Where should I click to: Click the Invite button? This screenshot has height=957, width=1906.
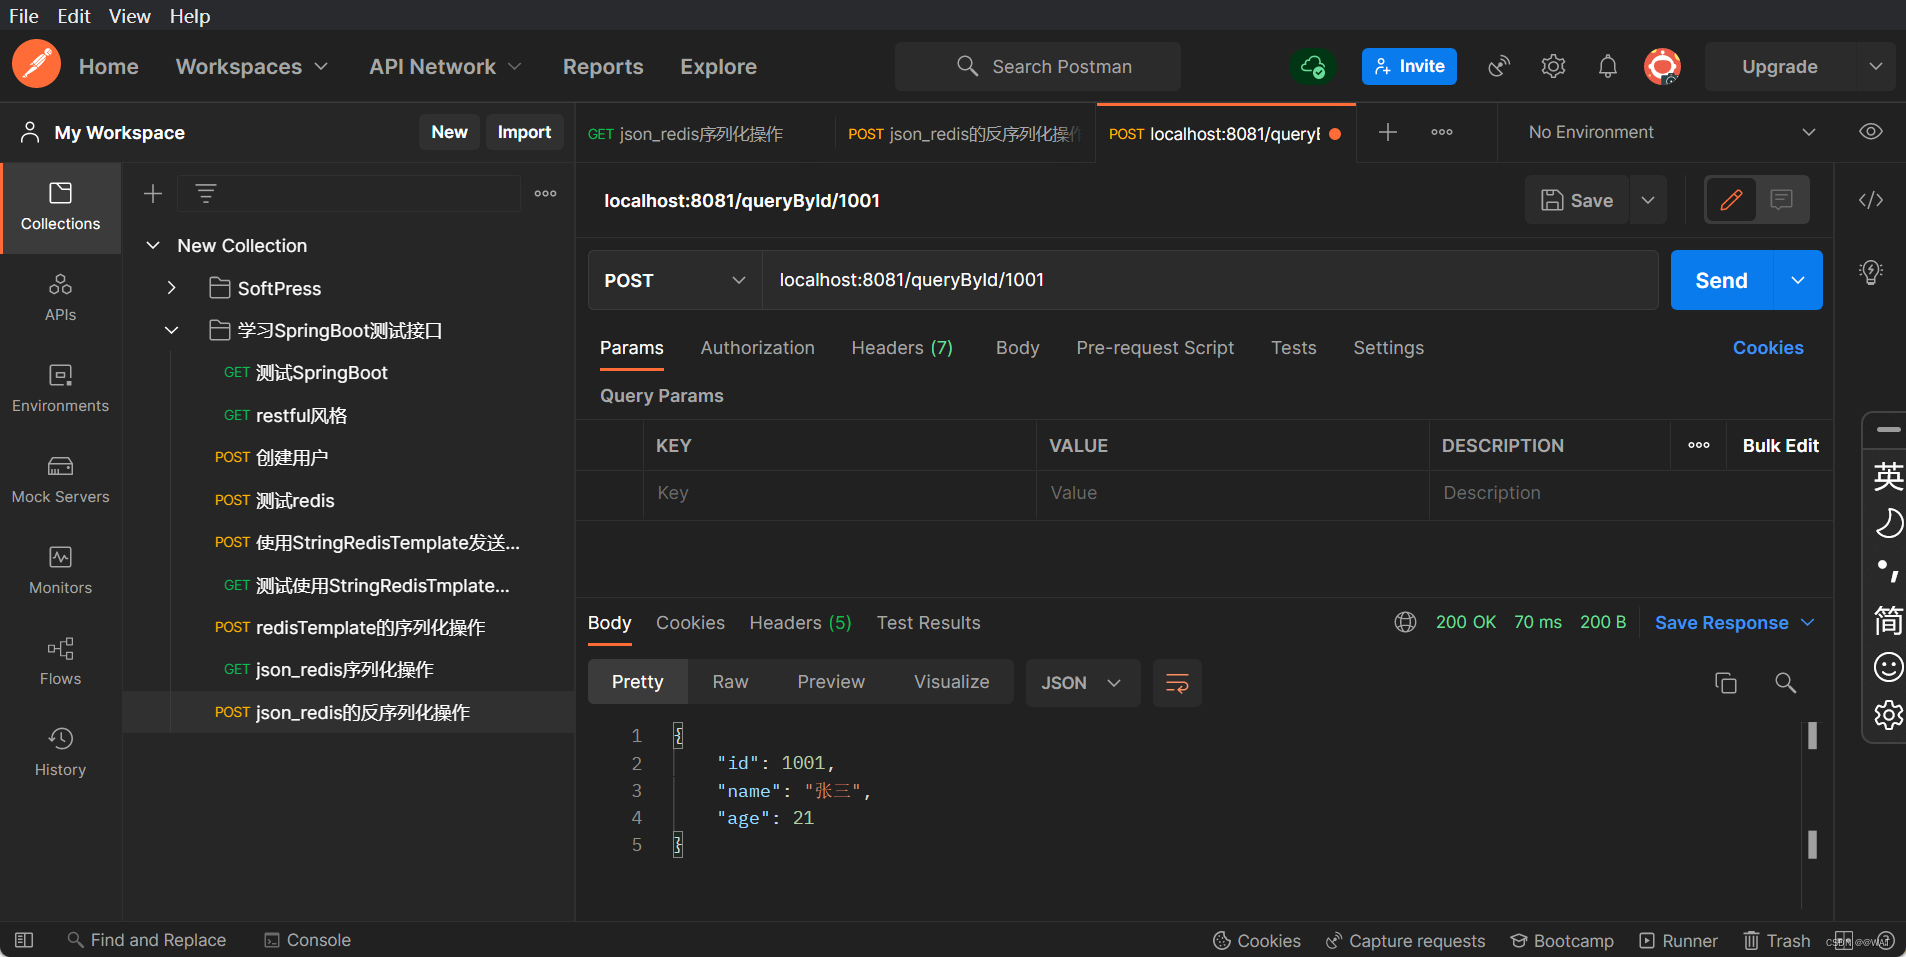tap(1409, 67)
